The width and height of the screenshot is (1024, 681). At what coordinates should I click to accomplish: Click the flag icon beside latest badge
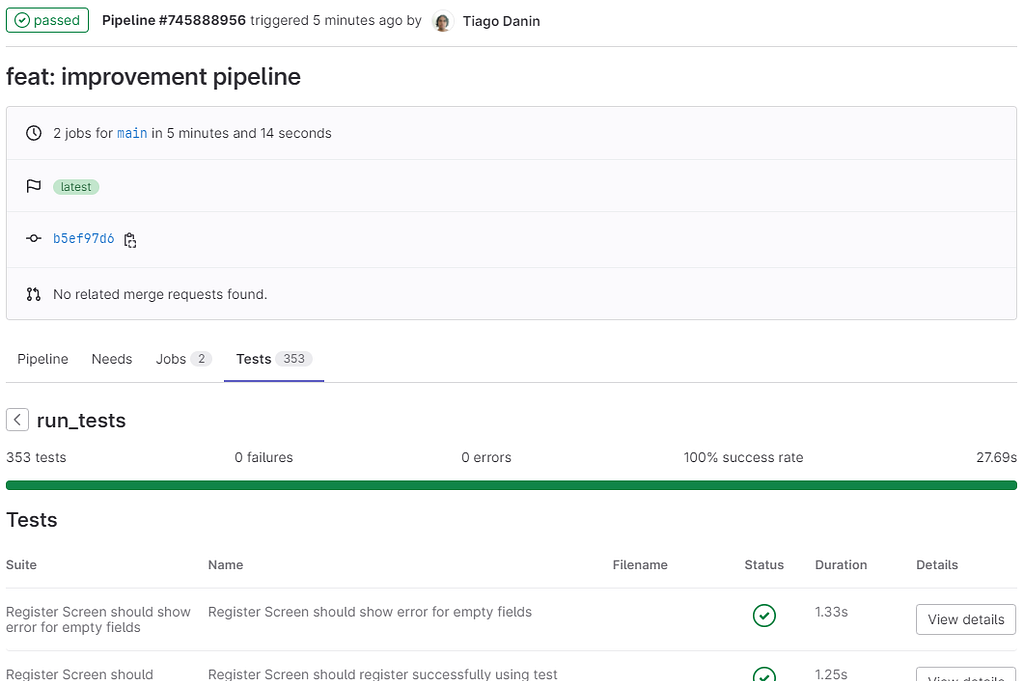(34, 187)
